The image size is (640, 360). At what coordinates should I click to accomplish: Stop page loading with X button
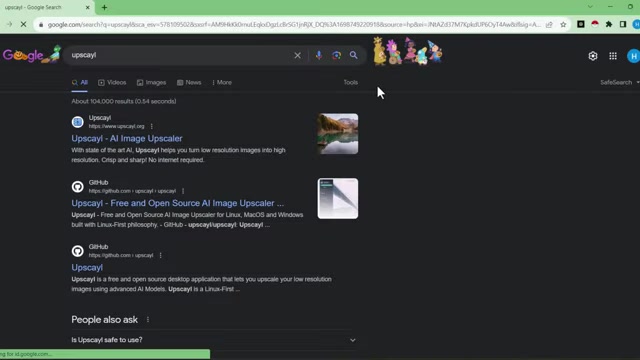[23, 24]
